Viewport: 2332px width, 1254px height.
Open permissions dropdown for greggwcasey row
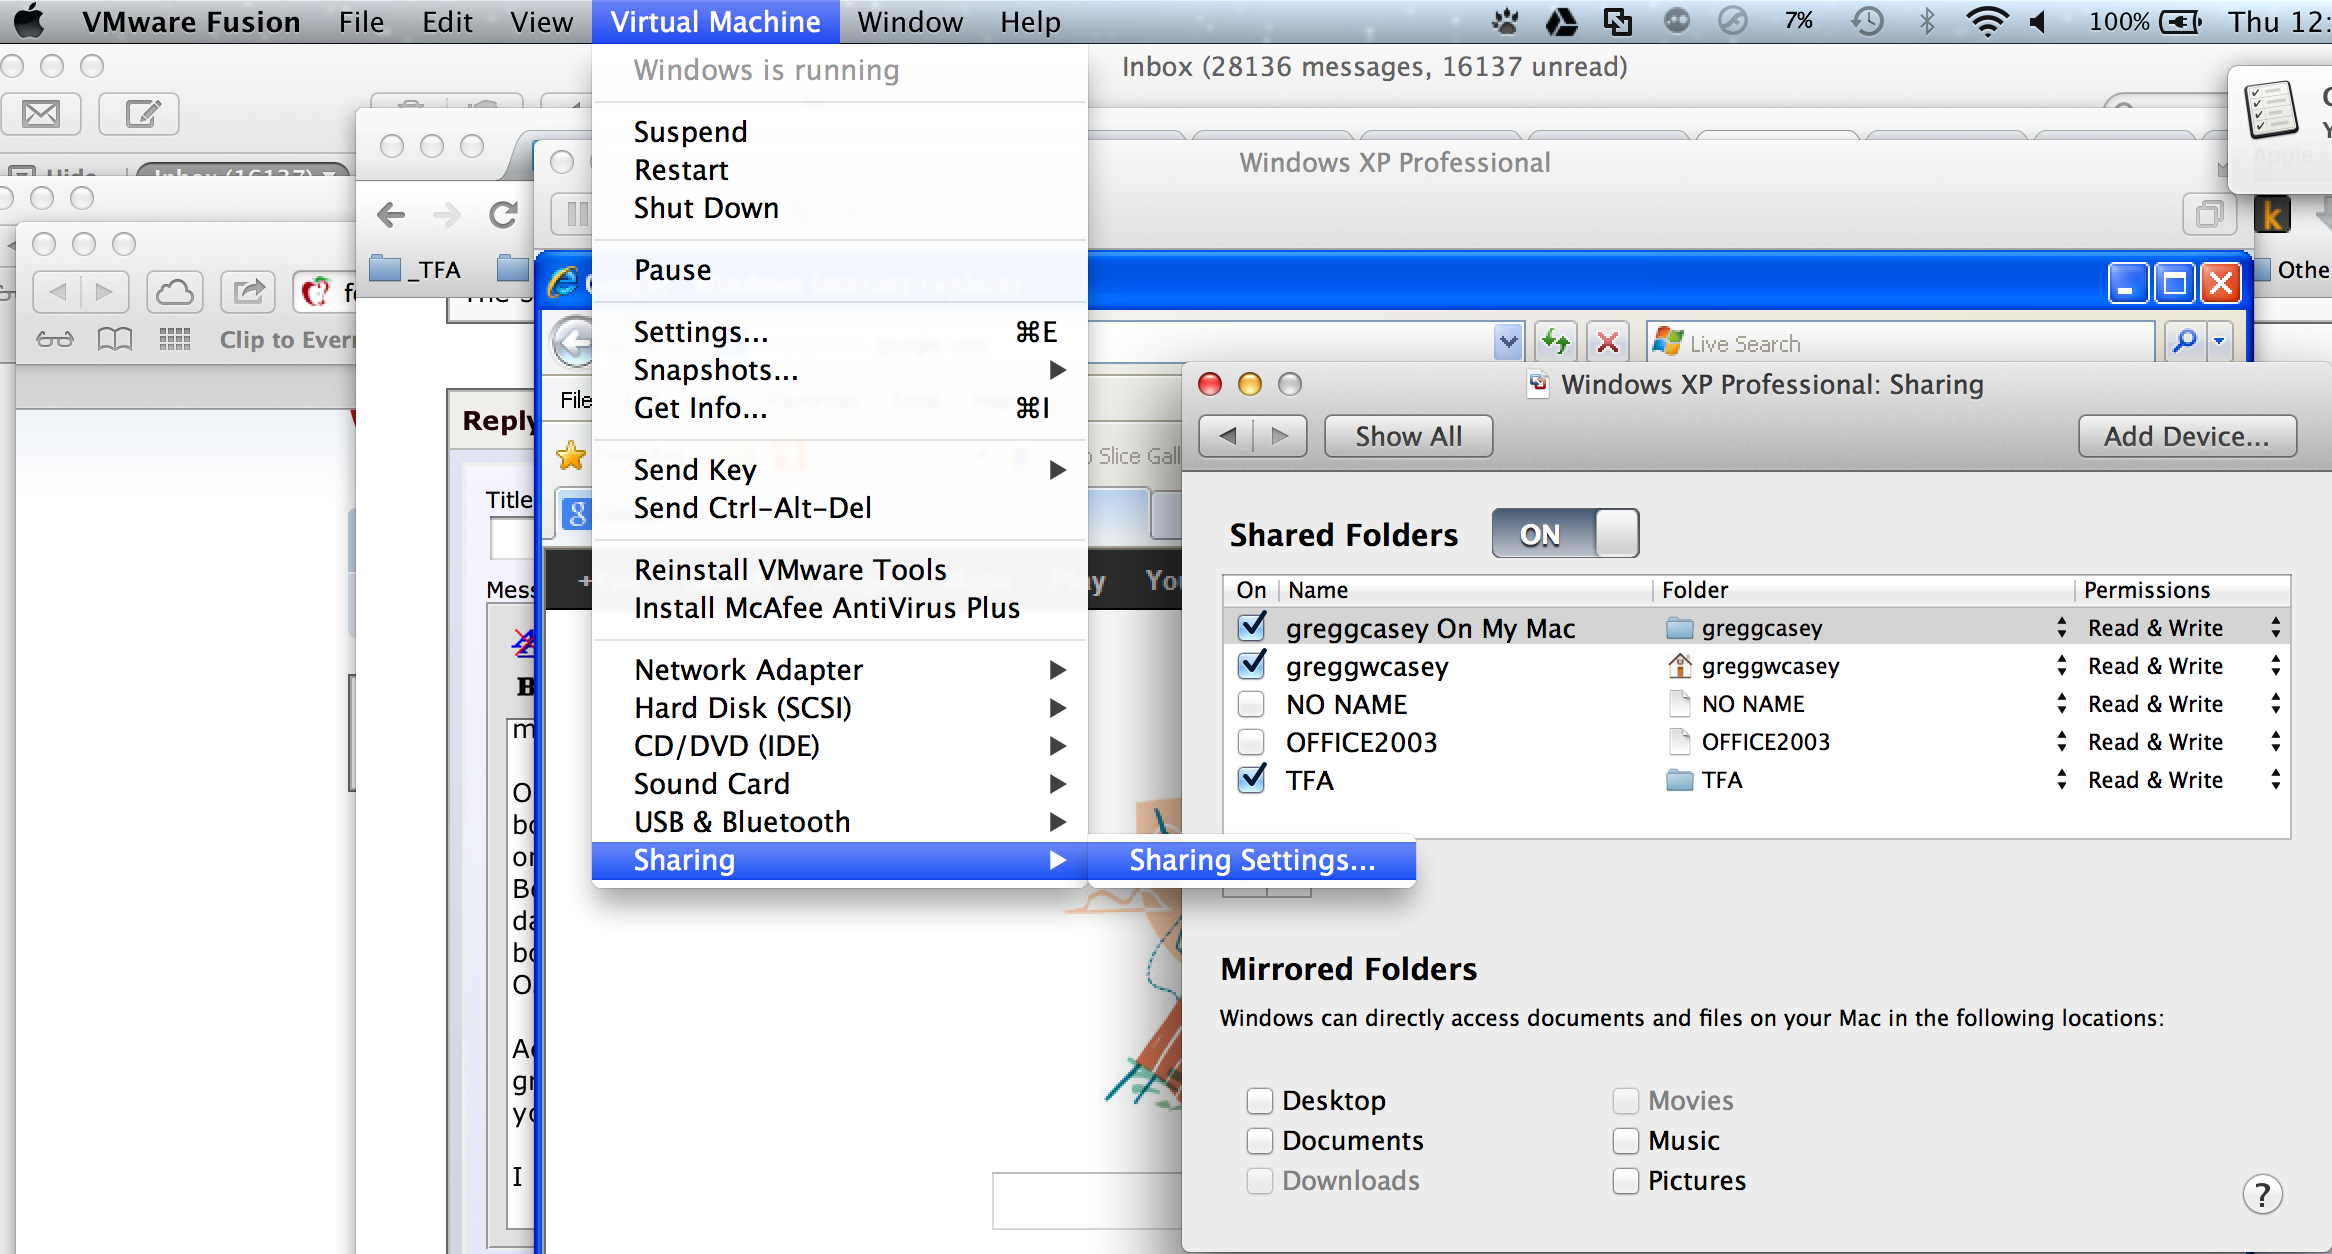pyautogui.click(x=2184, y=666)
